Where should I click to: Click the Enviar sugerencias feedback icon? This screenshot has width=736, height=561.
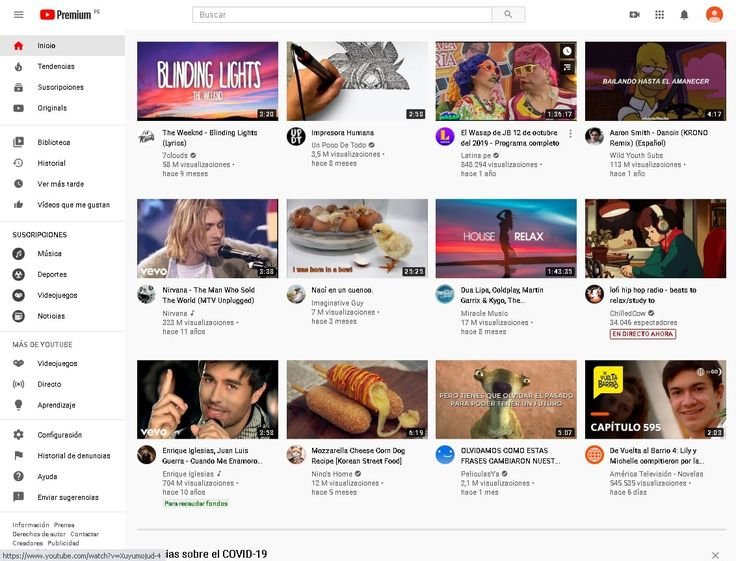pos(18,497)
